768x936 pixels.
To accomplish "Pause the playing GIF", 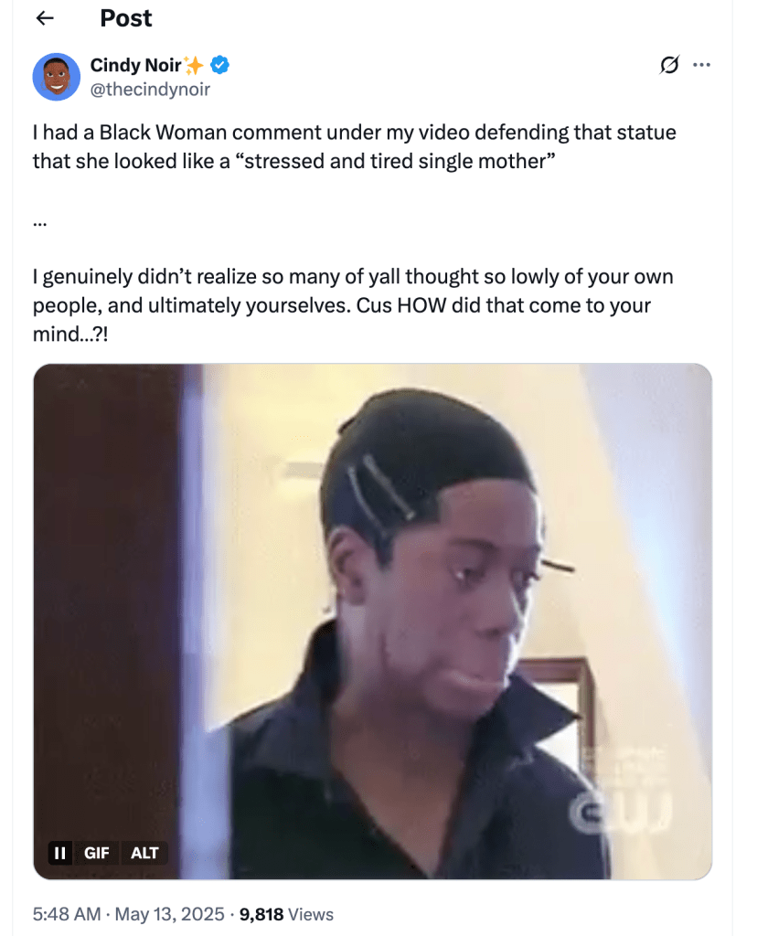I will pyautogui.click(x=60, y=852).
